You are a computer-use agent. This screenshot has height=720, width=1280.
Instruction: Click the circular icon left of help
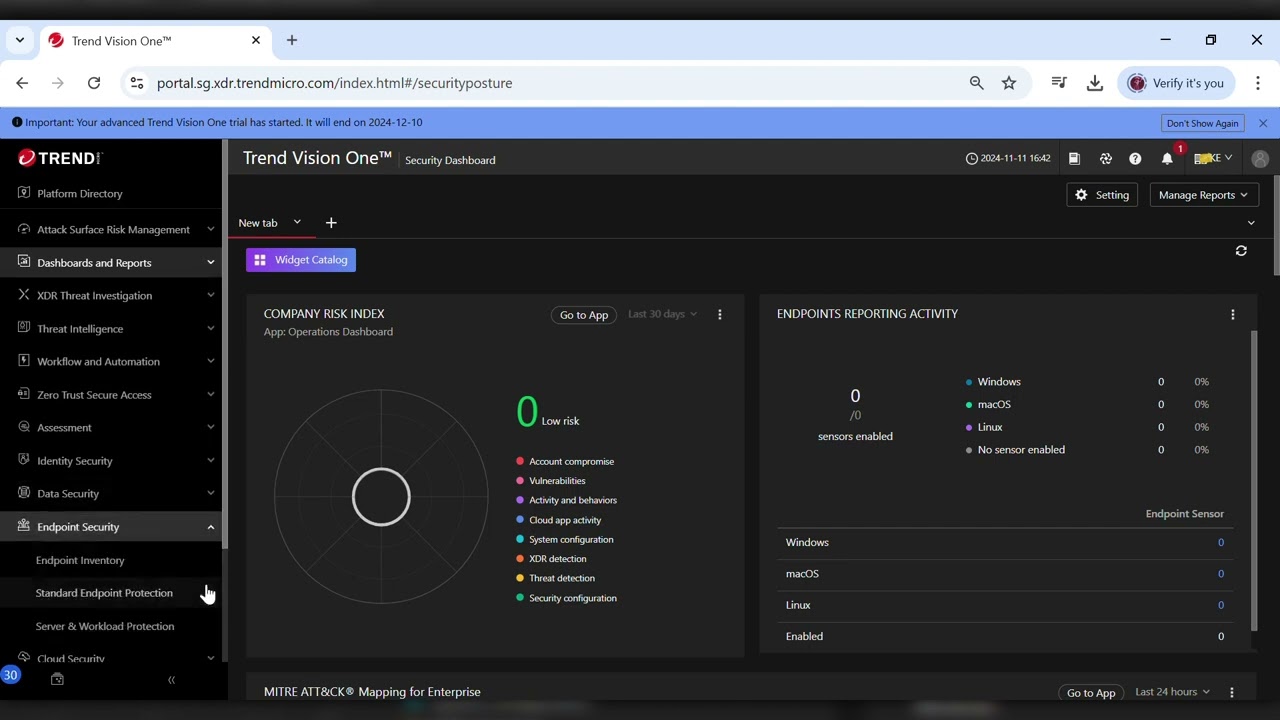point(1105,159)
